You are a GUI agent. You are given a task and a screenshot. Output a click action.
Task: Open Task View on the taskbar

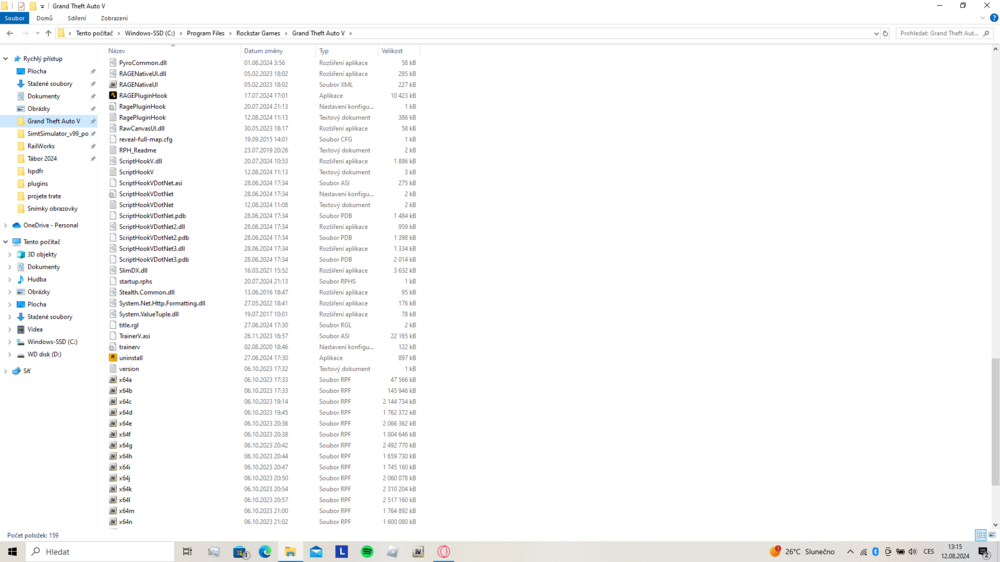point(188,552)
